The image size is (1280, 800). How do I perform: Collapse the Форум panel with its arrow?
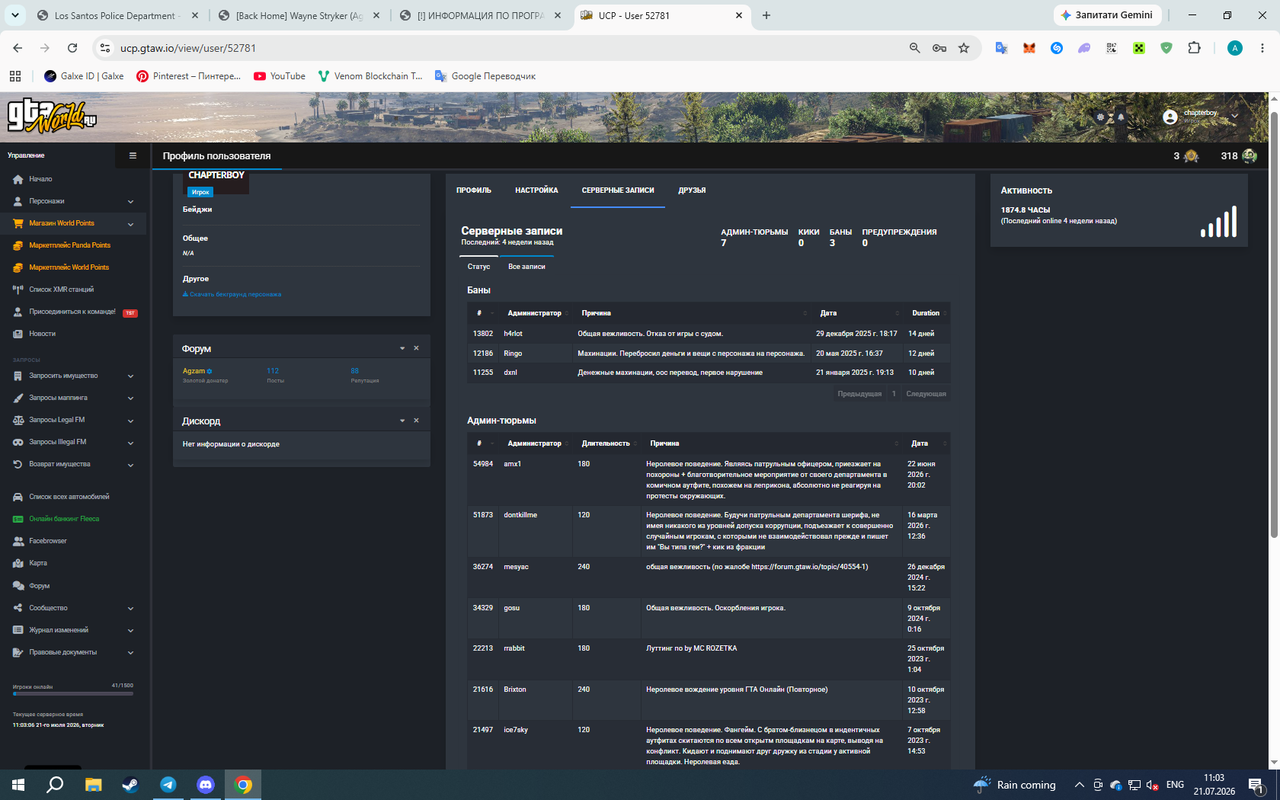pos(402,348)
